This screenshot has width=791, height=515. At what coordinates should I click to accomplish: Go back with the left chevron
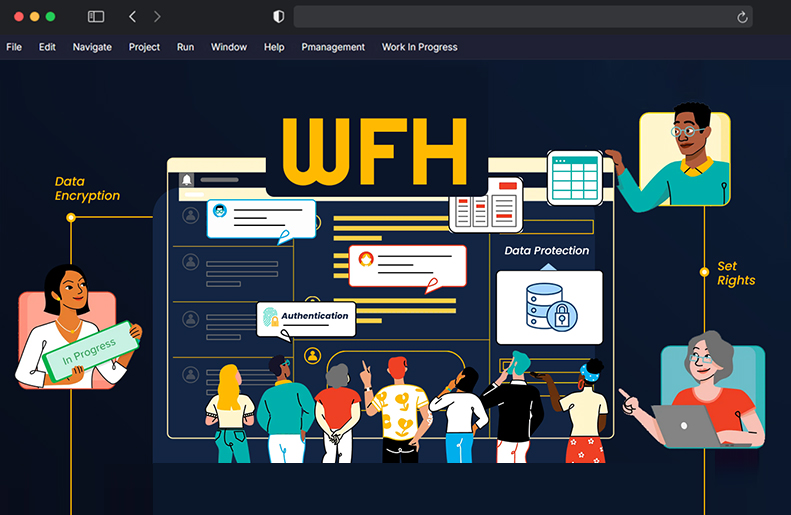(132, 17)
